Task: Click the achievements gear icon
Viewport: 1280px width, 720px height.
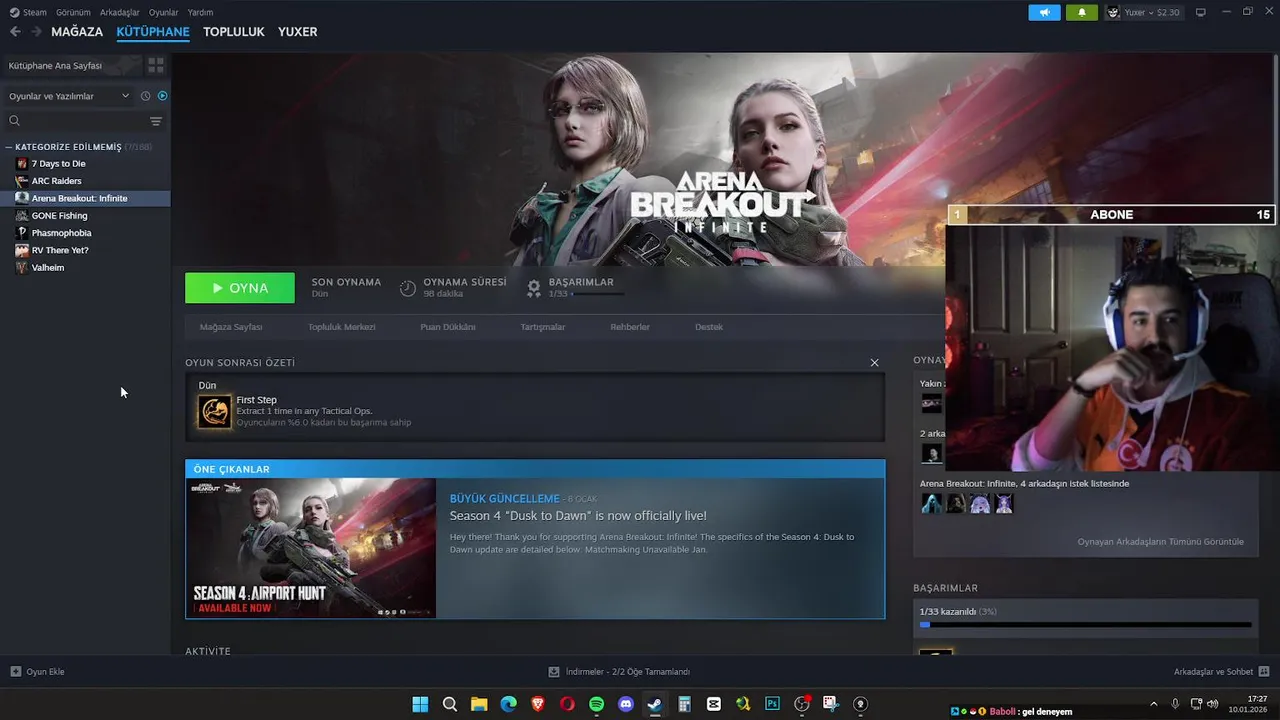Action: [x=534, y=288]
